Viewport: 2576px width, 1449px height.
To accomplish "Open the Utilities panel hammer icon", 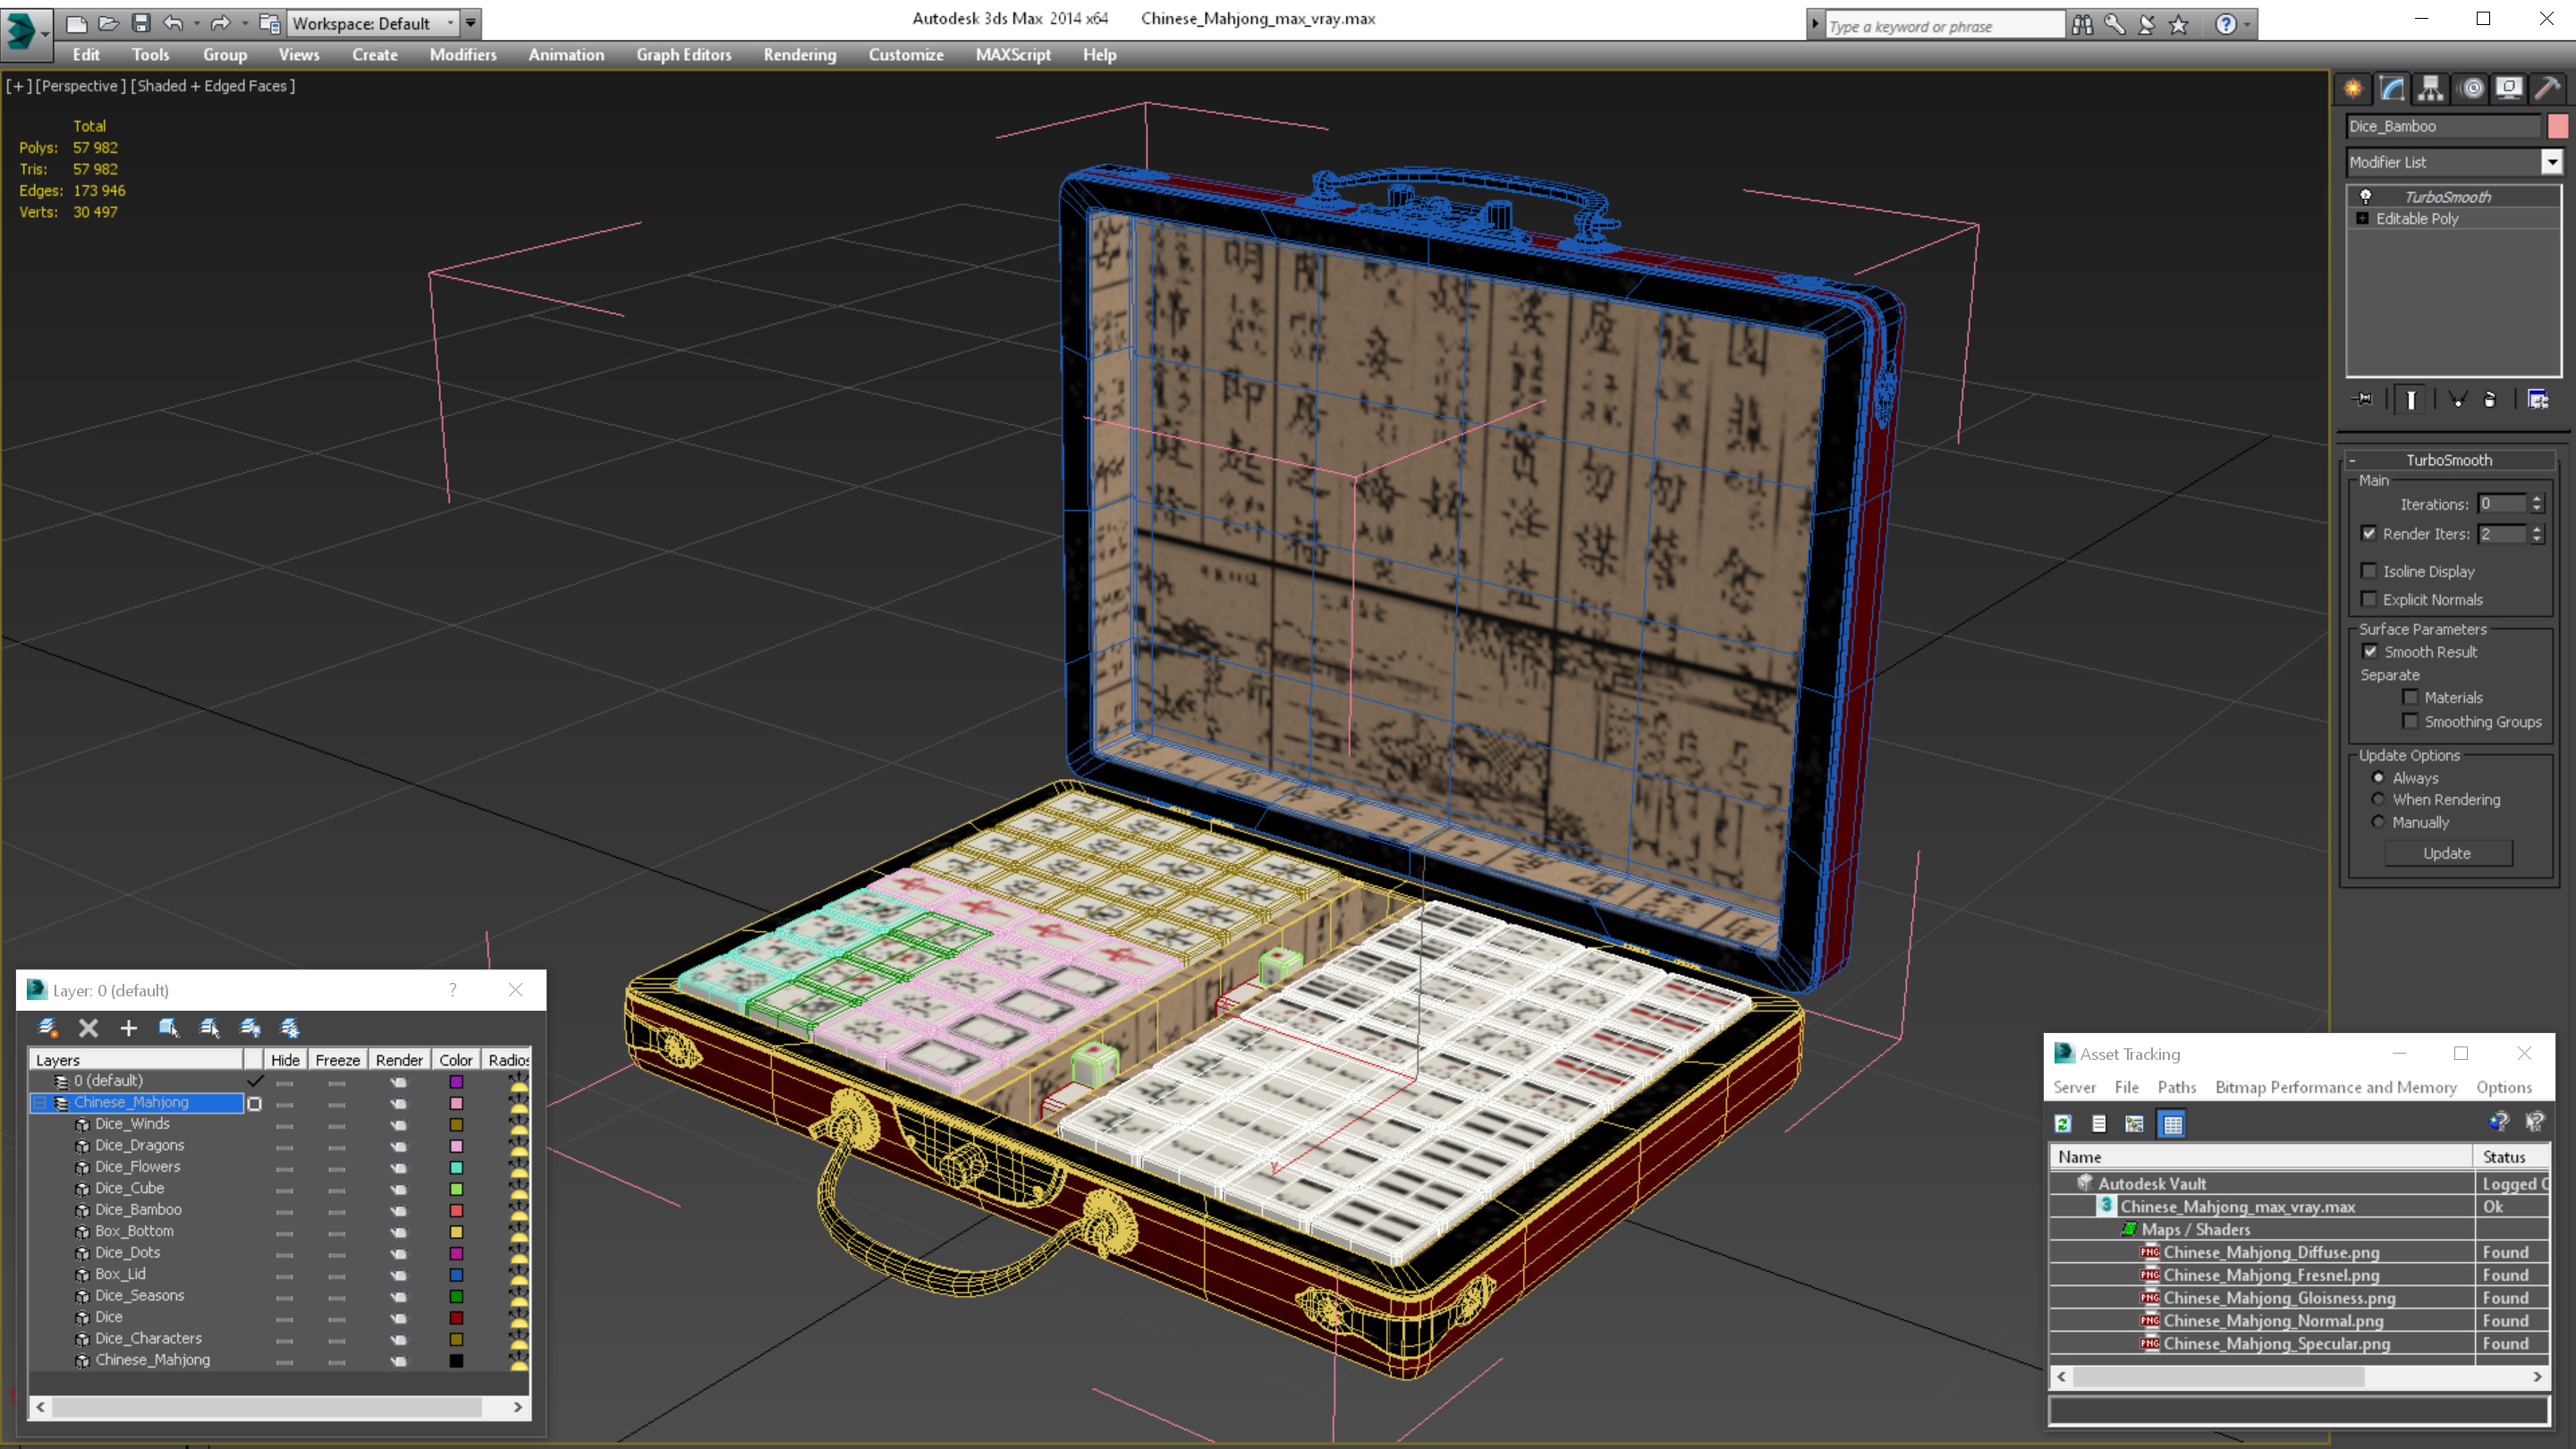I will [2548, 89].
